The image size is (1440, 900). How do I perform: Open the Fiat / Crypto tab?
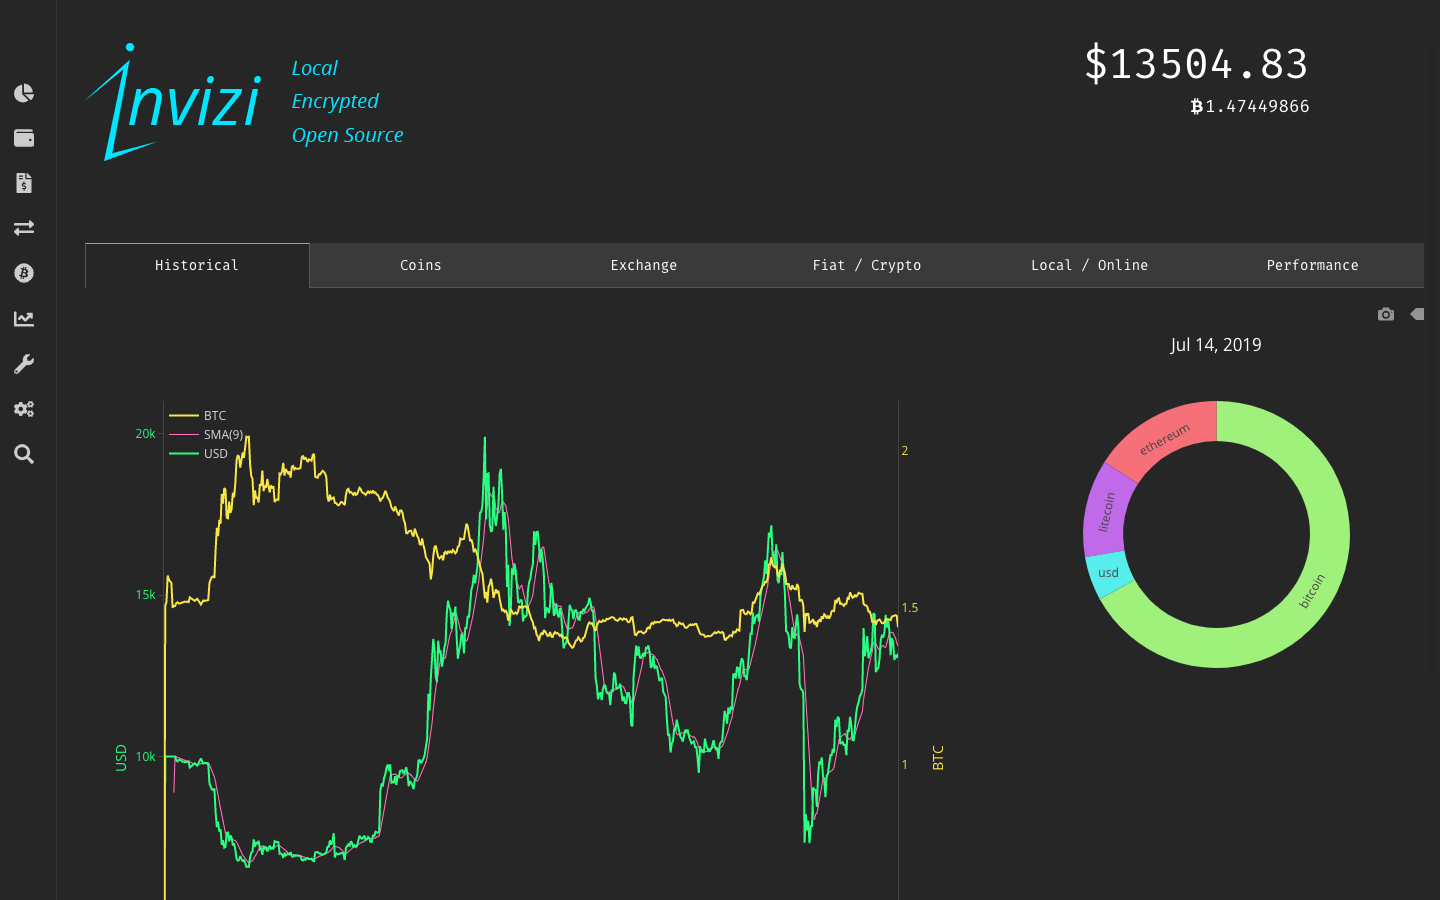866,265
